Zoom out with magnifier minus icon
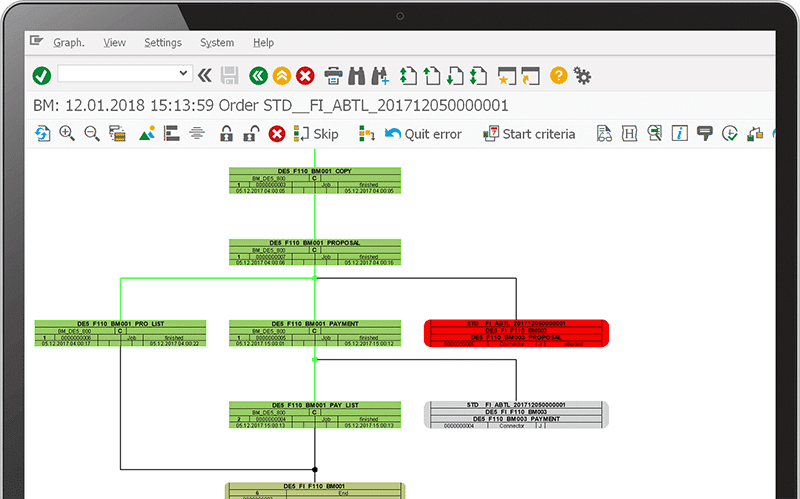Image resolution: width=800 pixels, height=499 pixels. [x=92, y=134]
